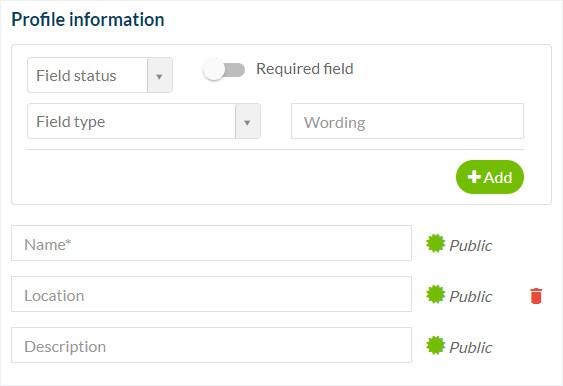Click the Required field label text
Screen dimensions: 563x386
coord(305,69)
